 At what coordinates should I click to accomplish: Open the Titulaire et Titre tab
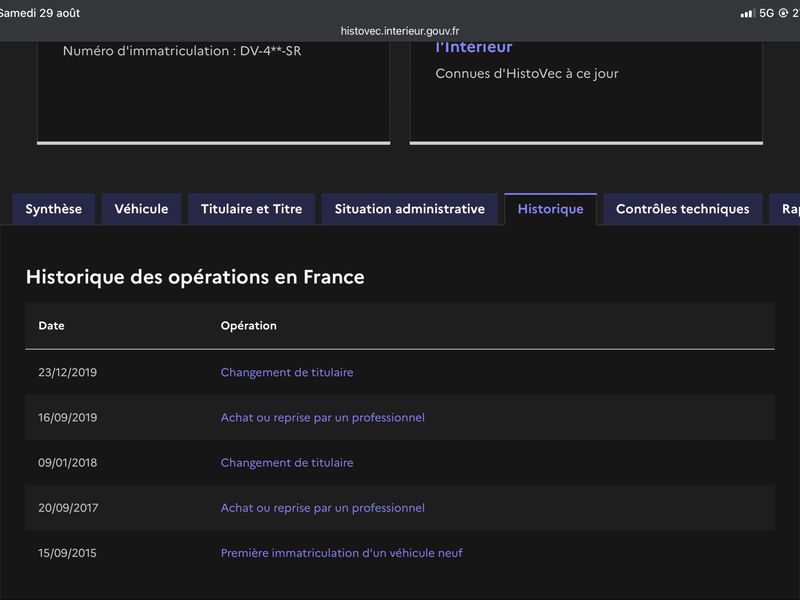click(252, 209)
